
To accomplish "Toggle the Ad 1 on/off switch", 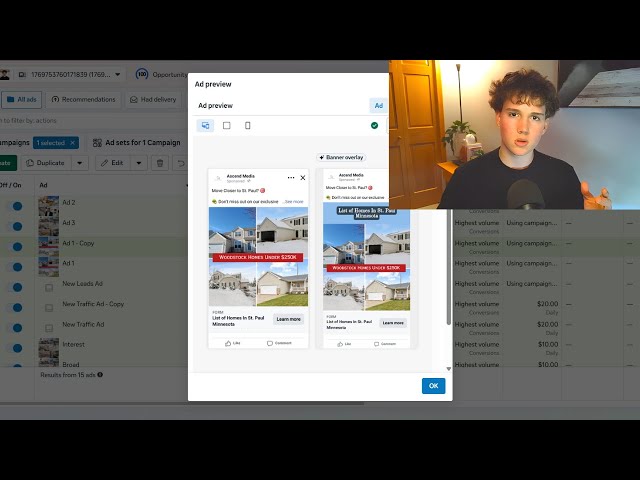I will tap(14, 267).
